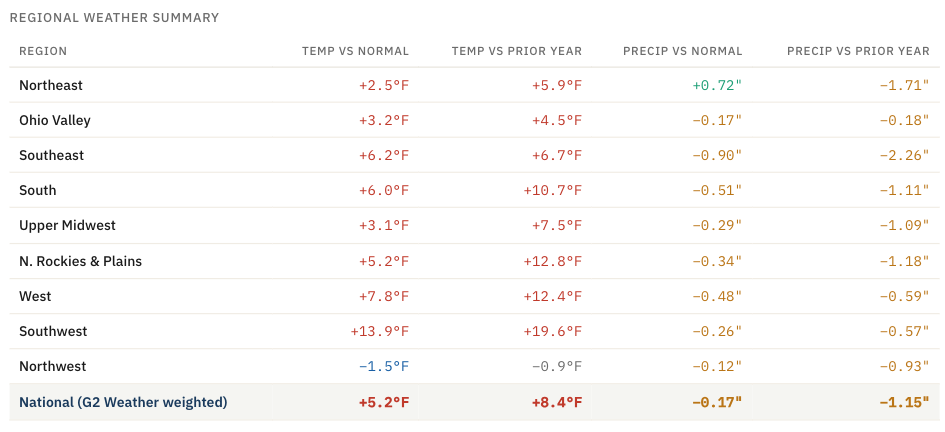Click the TEMP VS PRIOR YEAR header
The height and width of the screenshot is (432, 945).
516,51
